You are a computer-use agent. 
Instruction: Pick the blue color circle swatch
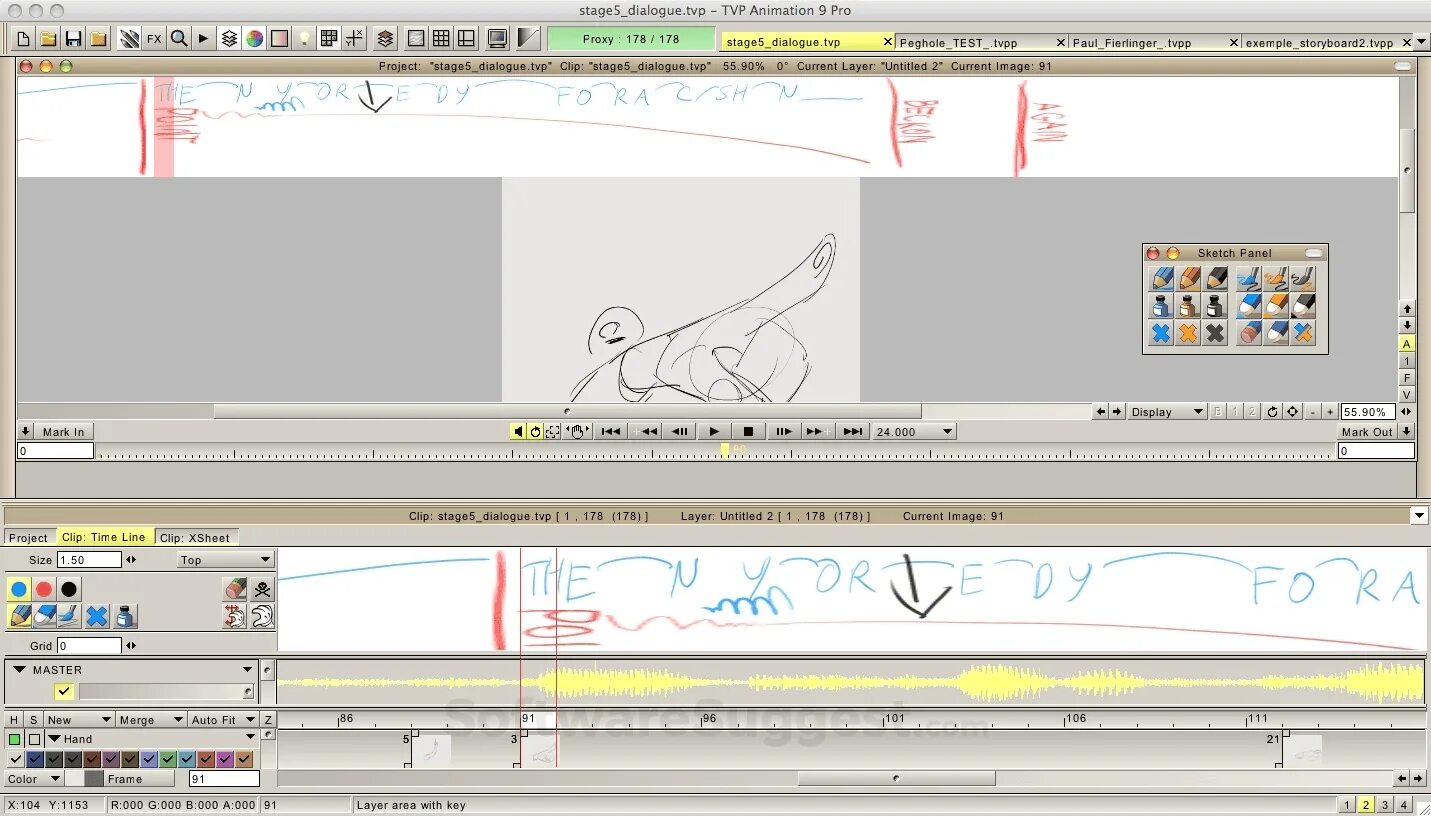(19, 588)
